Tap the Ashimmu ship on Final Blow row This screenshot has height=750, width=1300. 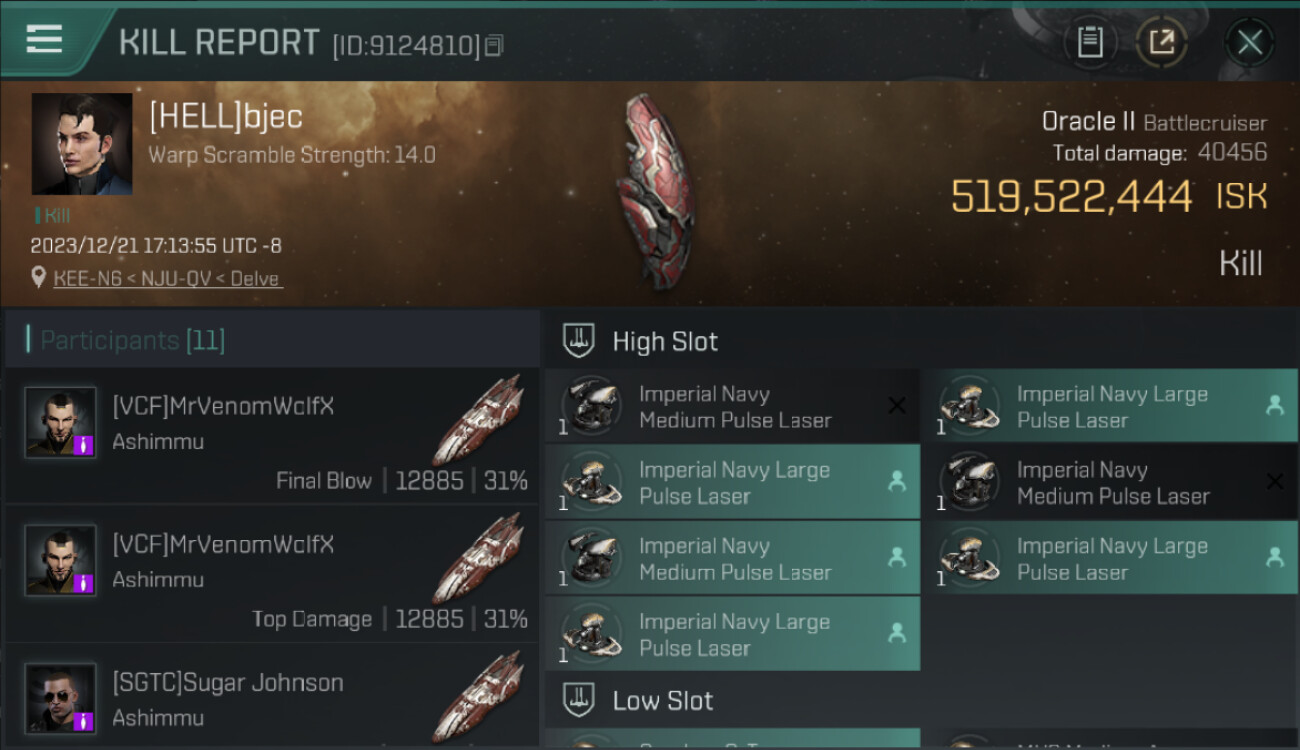pyautogui.click(x=478, y=420)
